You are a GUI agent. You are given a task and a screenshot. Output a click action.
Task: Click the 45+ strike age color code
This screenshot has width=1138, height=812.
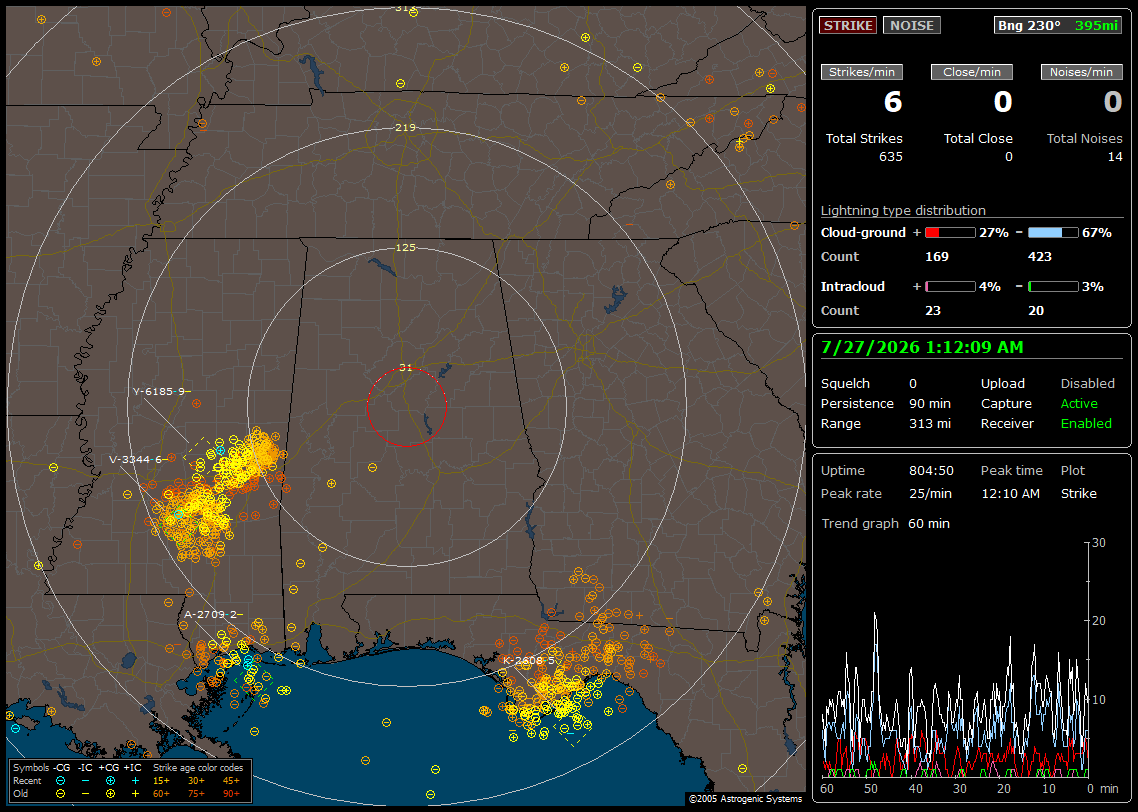(x=231, y=781)
